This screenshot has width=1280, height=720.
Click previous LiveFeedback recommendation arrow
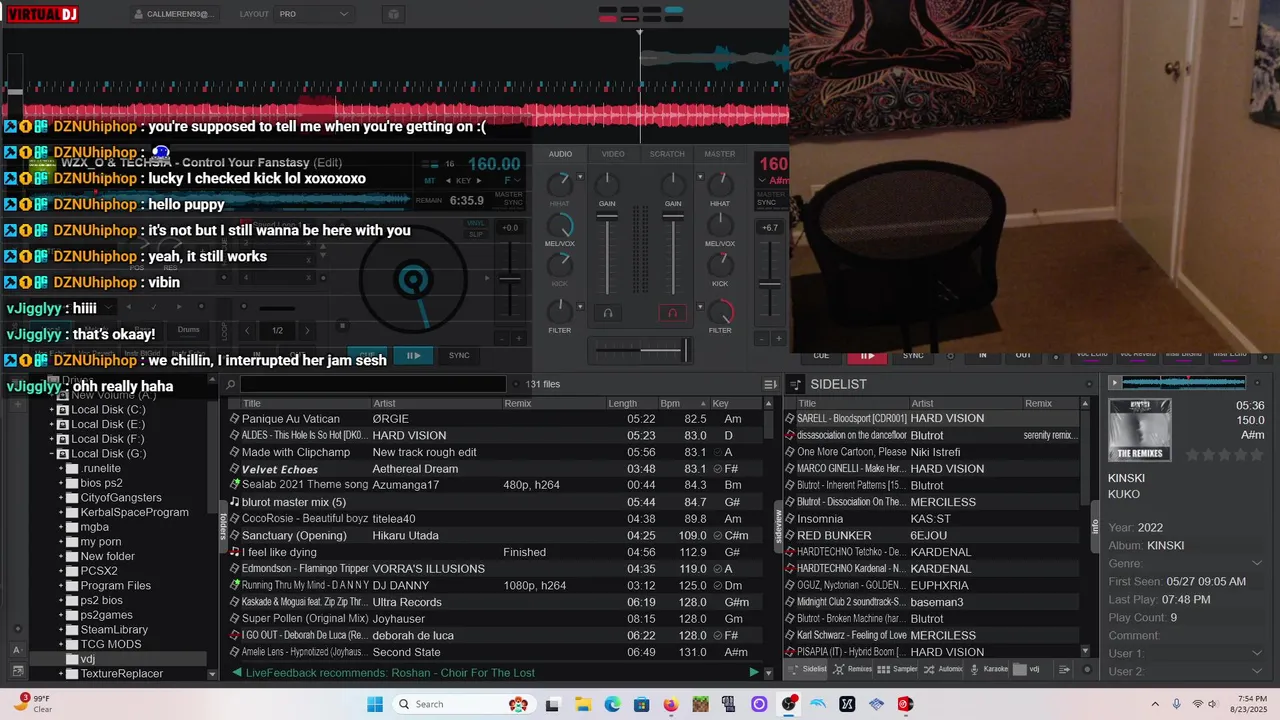tap(236, 673)
